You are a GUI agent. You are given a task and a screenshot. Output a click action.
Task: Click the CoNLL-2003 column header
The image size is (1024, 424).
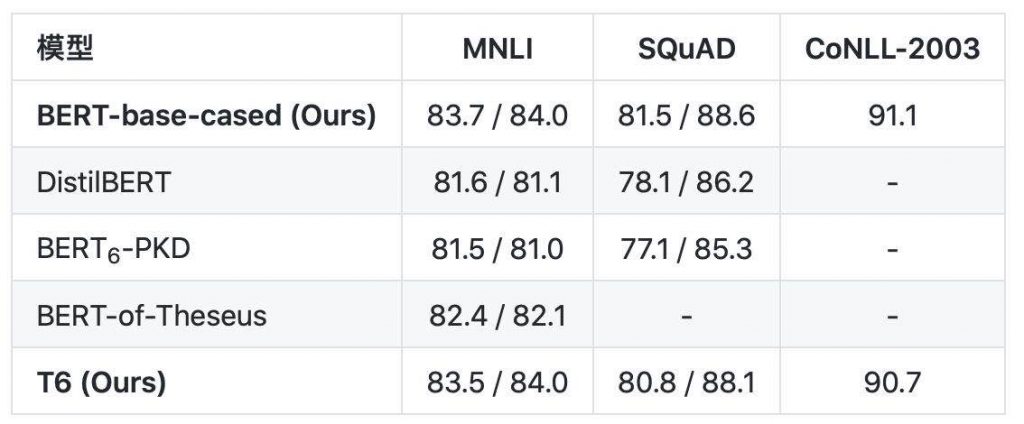point(892,49)
